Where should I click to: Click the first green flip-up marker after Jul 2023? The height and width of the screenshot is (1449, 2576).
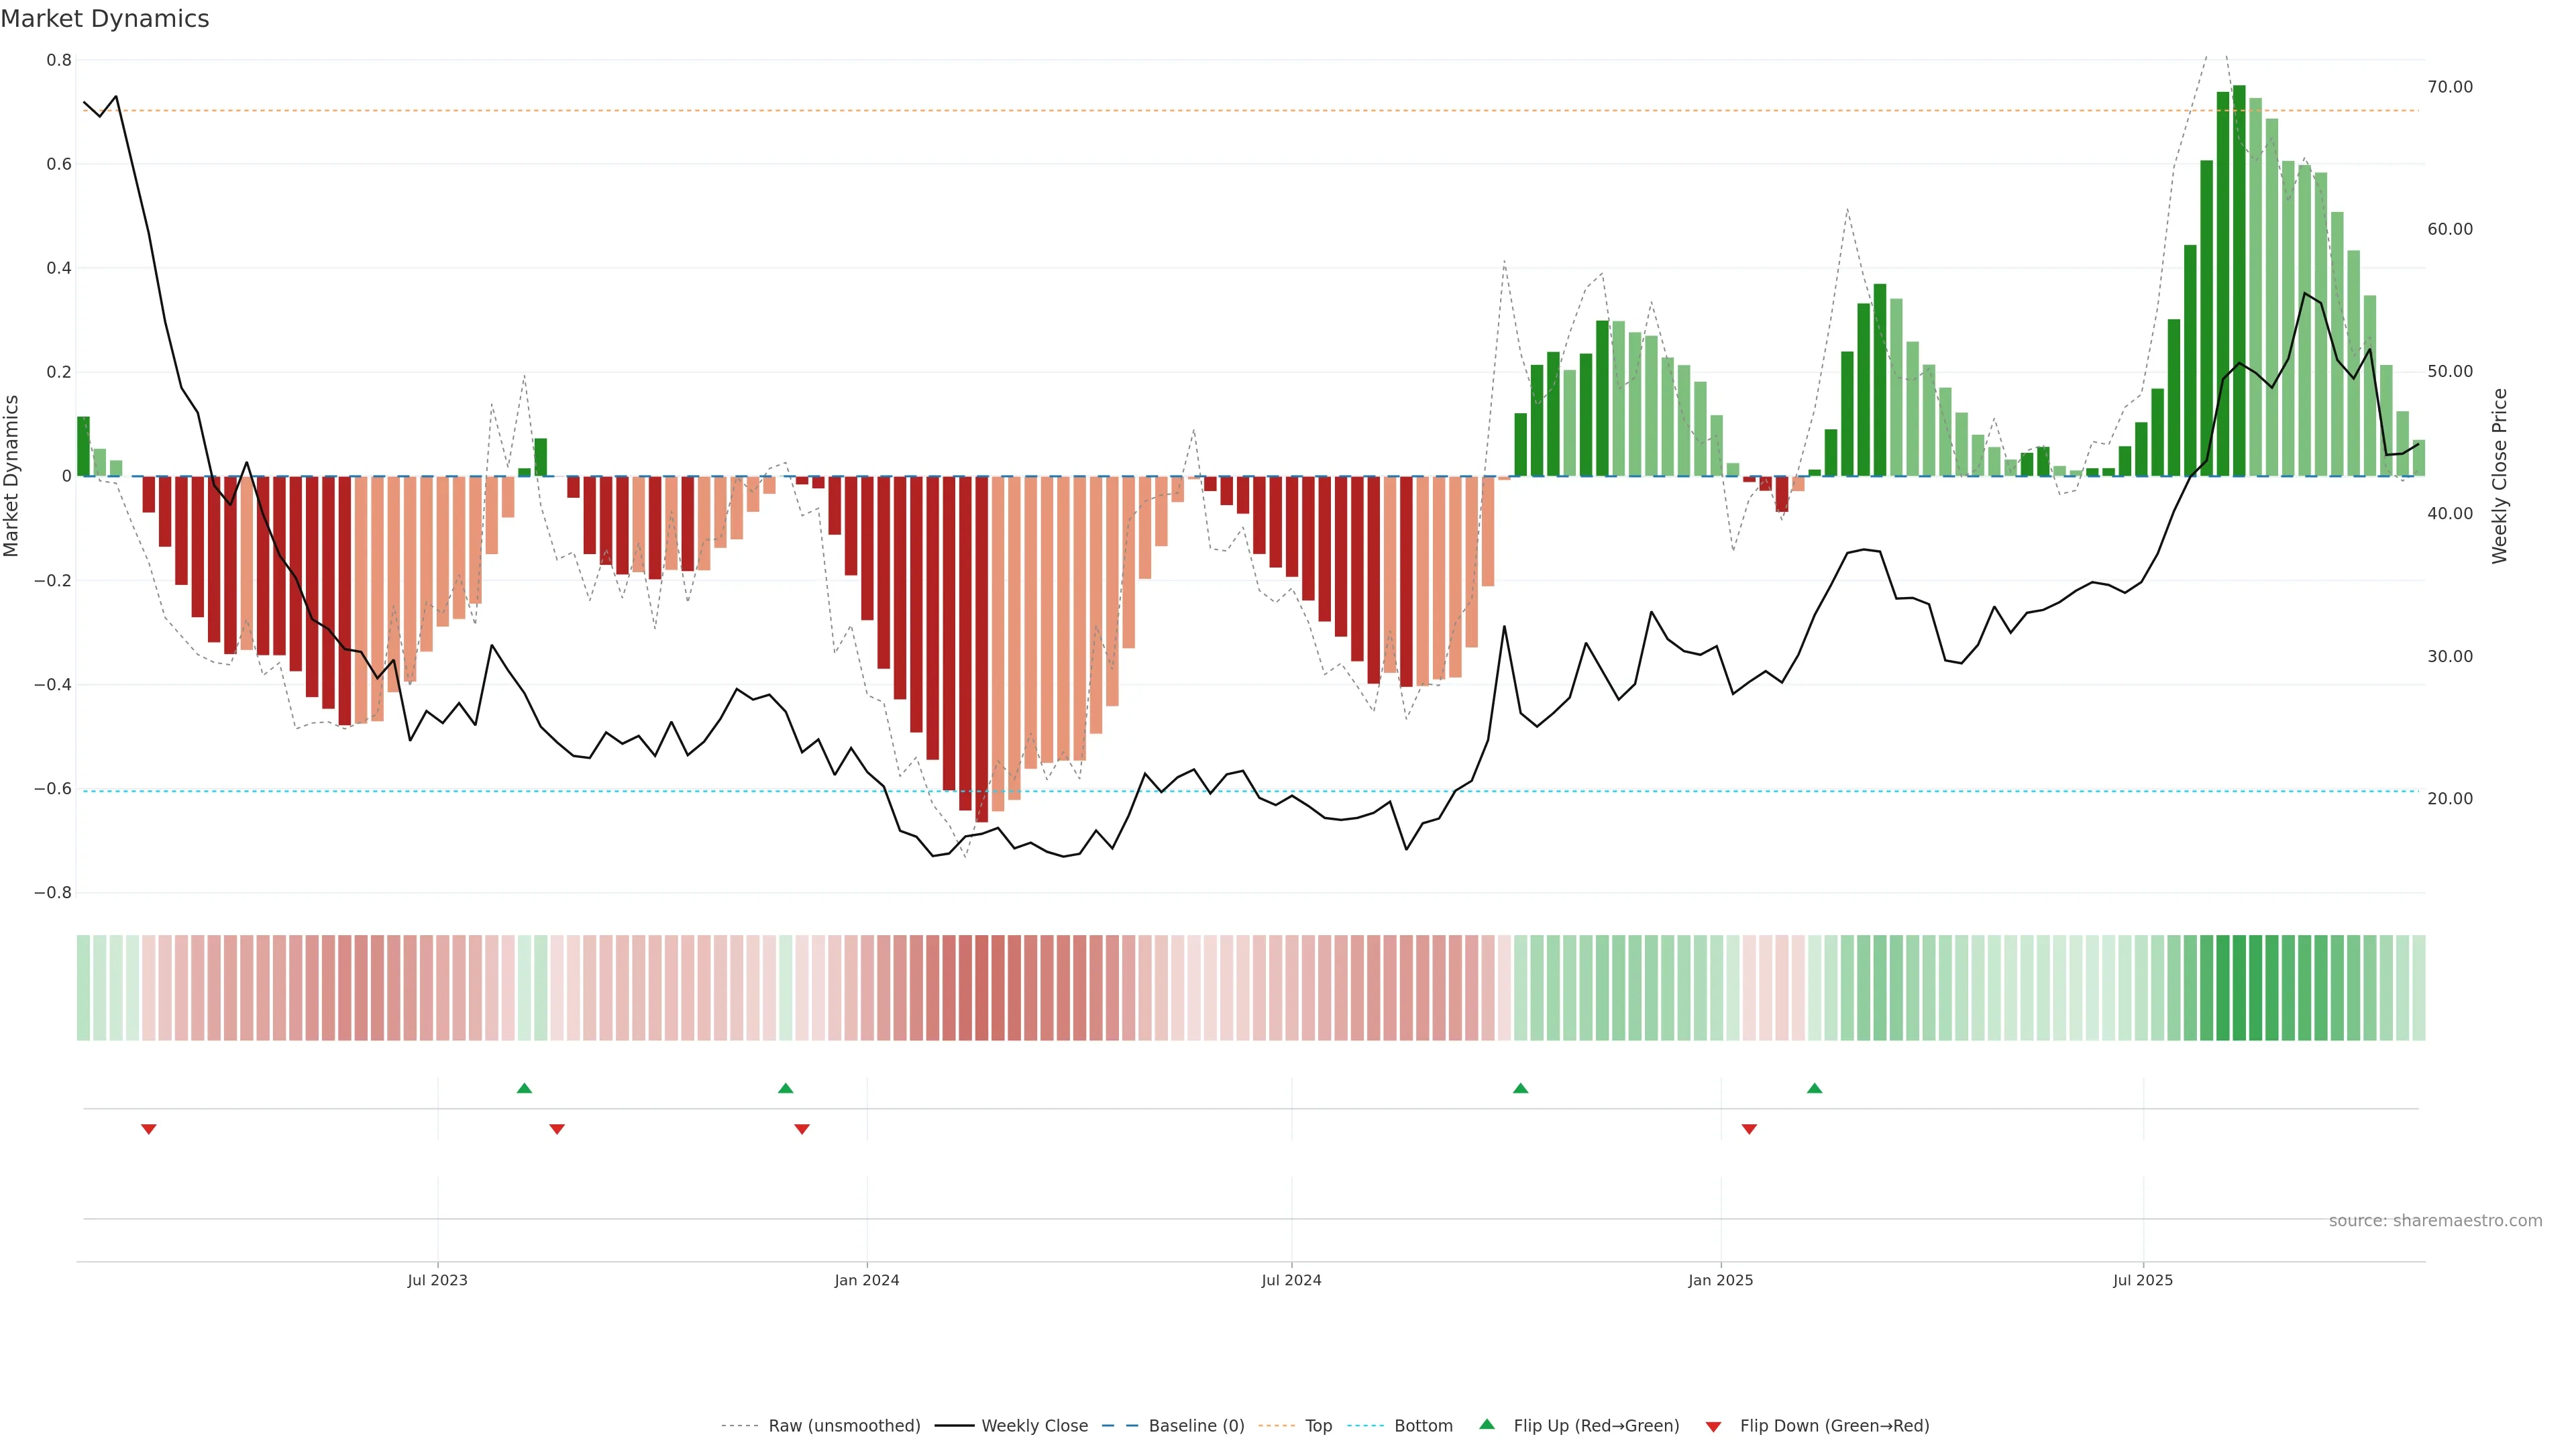524,1088
